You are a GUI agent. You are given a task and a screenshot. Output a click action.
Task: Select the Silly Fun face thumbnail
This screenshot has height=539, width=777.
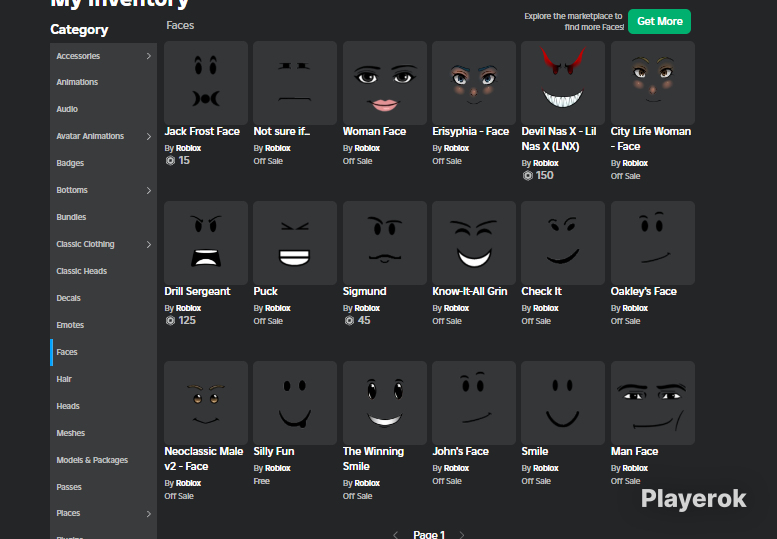coord(295,403)
